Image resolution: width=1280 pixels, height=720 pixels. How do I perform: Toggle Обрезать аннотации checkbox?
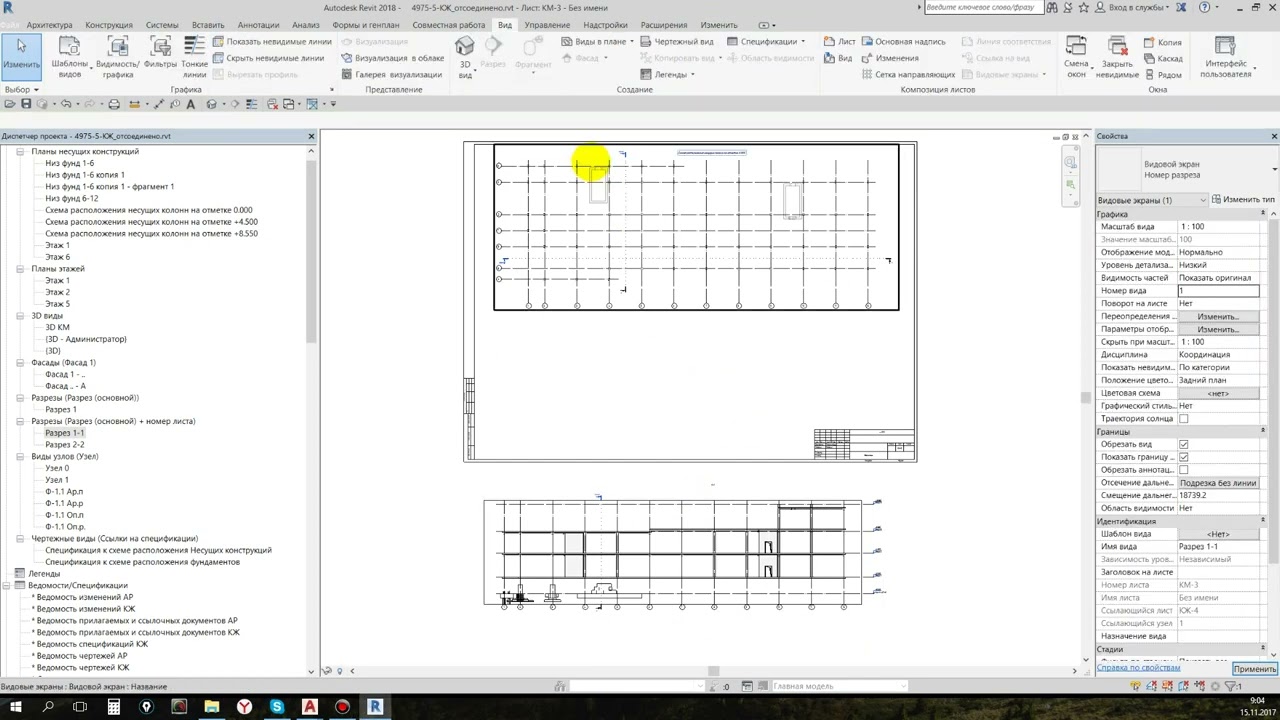pyautogui.click(x=1184, y=470)
